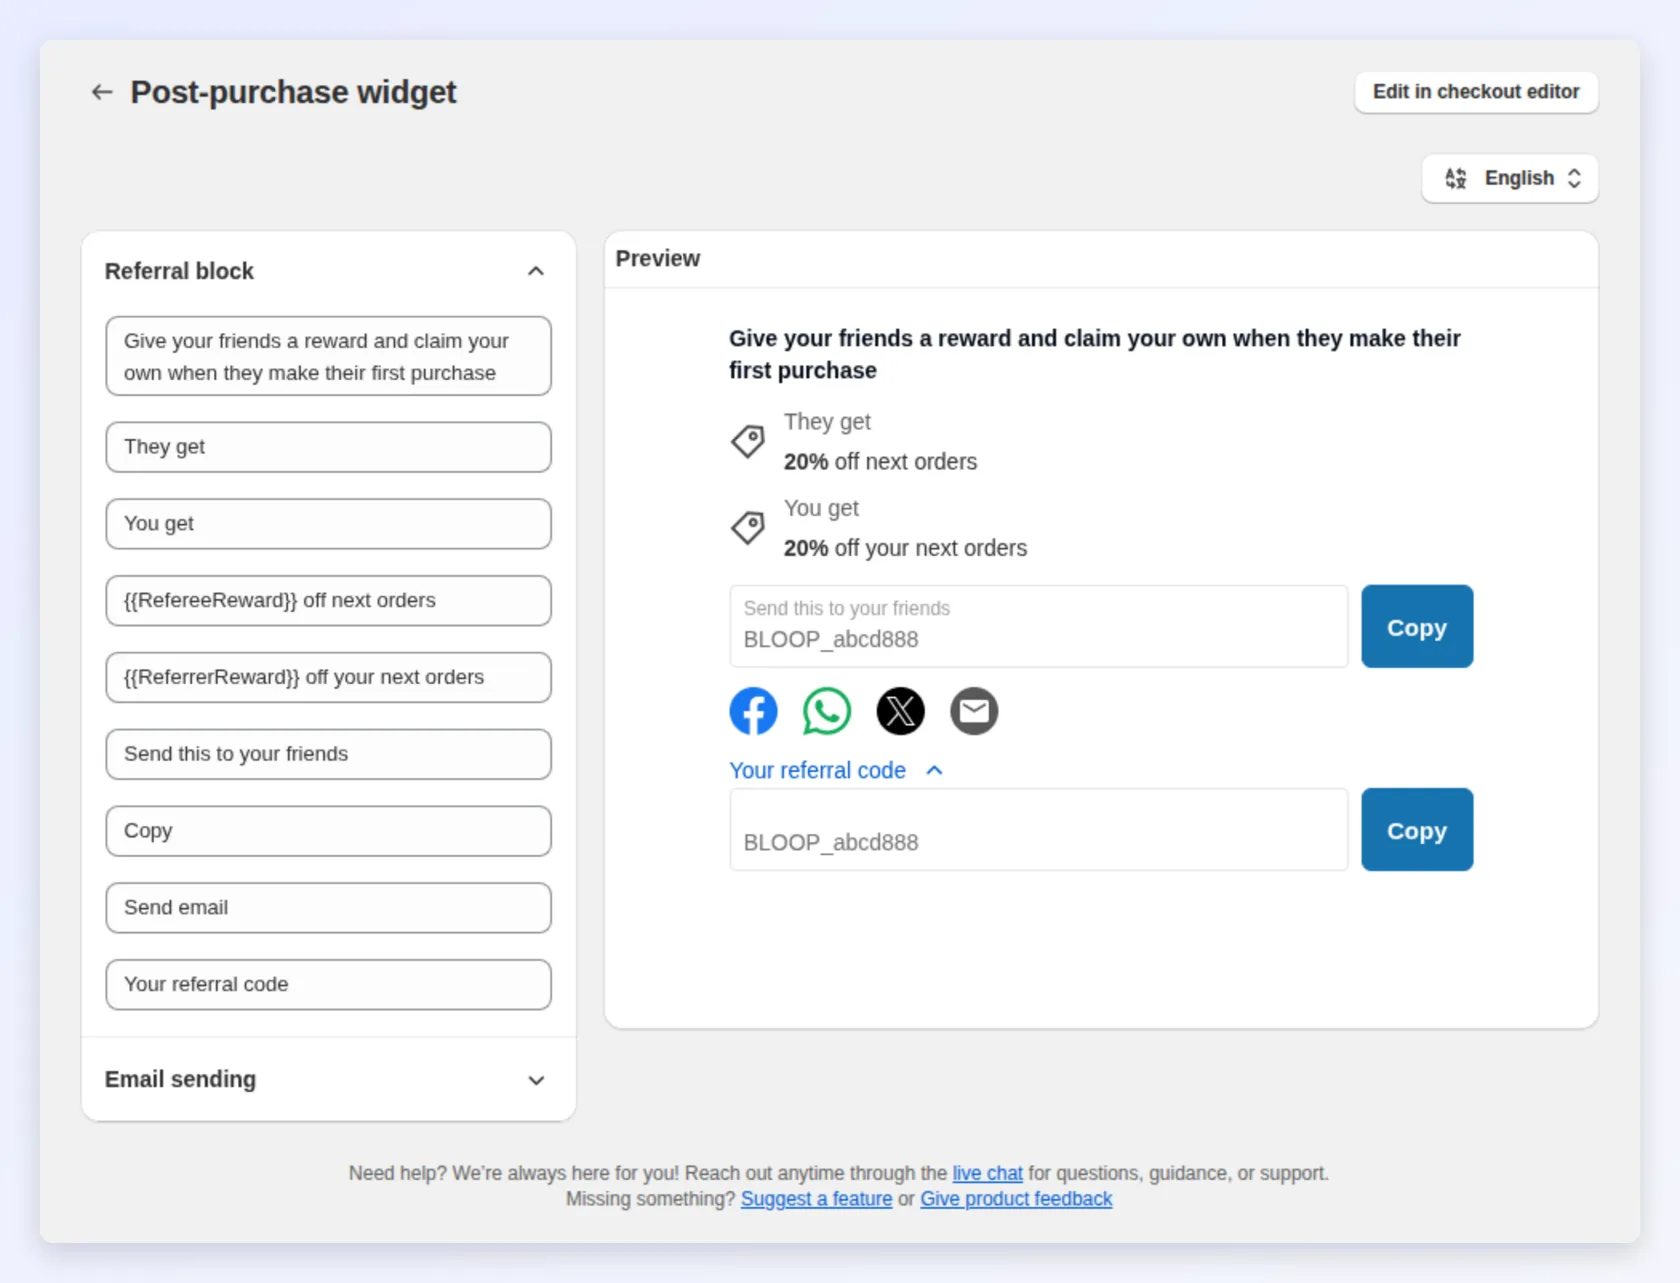Click the Preview panel heading

658,259
